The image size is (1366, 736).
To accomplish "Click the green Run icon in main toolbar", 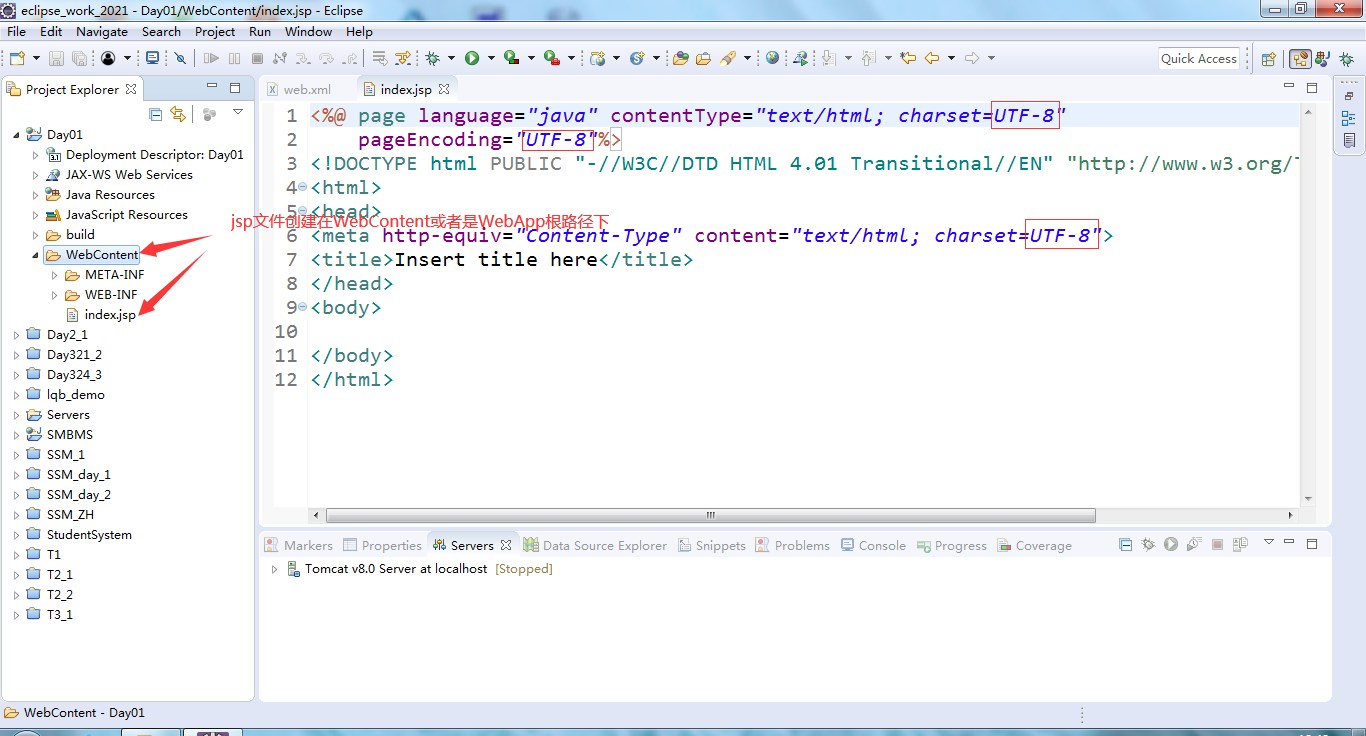I will coord(472,58).
